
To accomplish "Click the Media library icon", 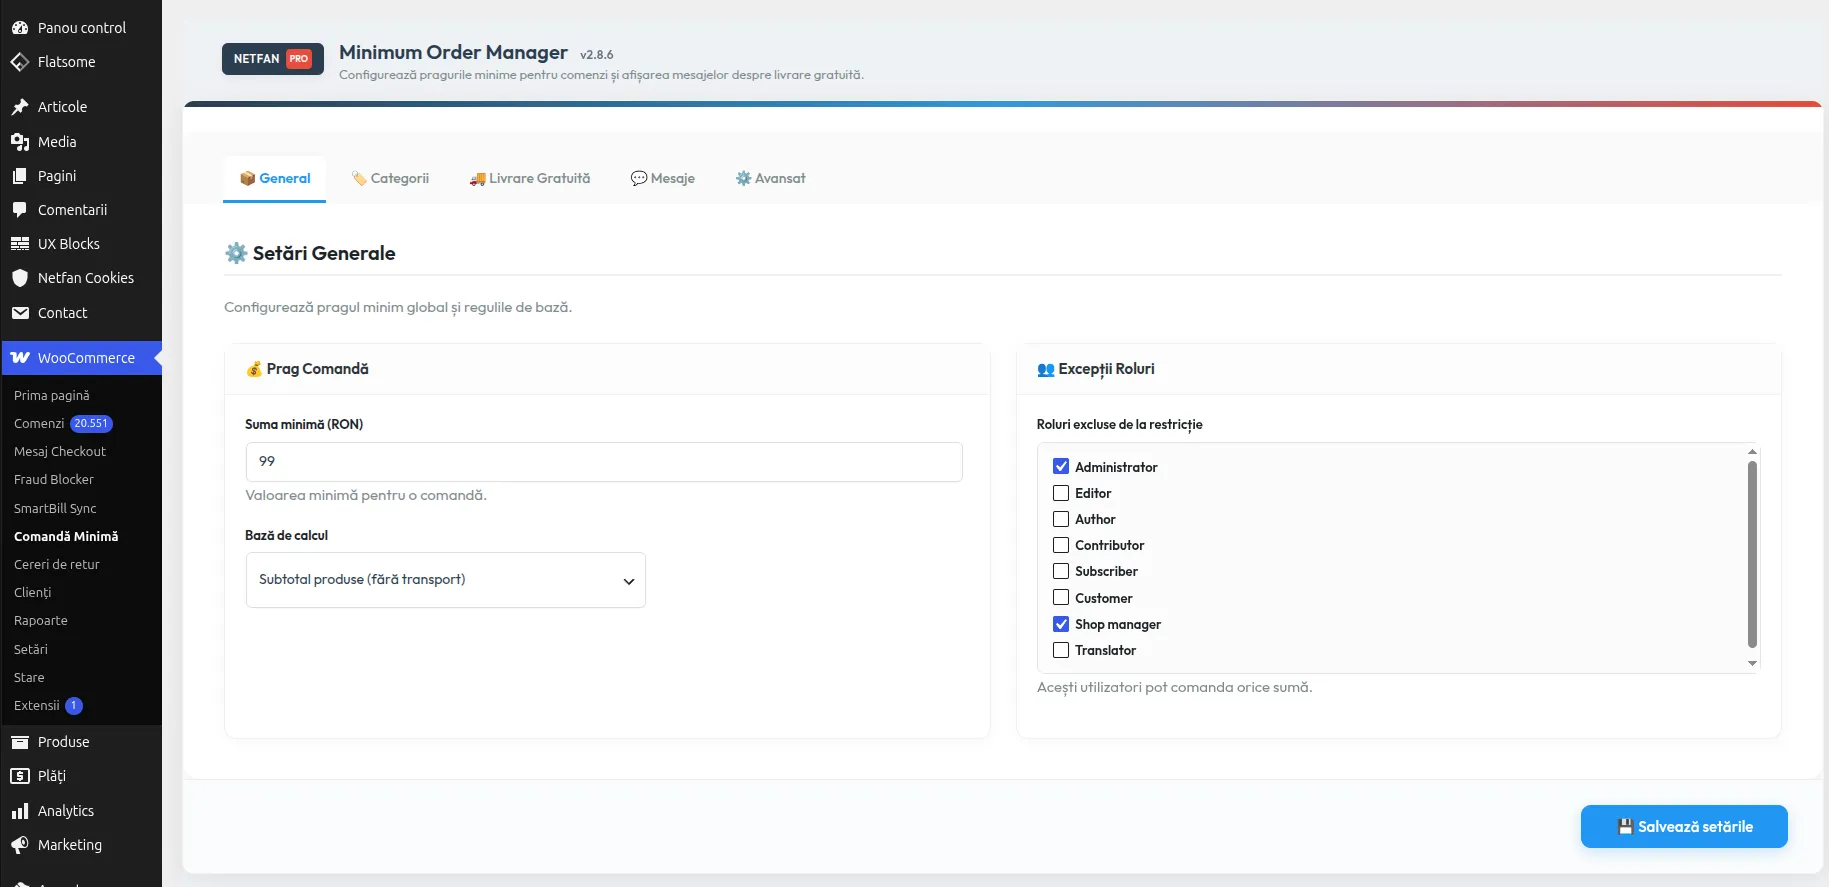I will 20,142.
